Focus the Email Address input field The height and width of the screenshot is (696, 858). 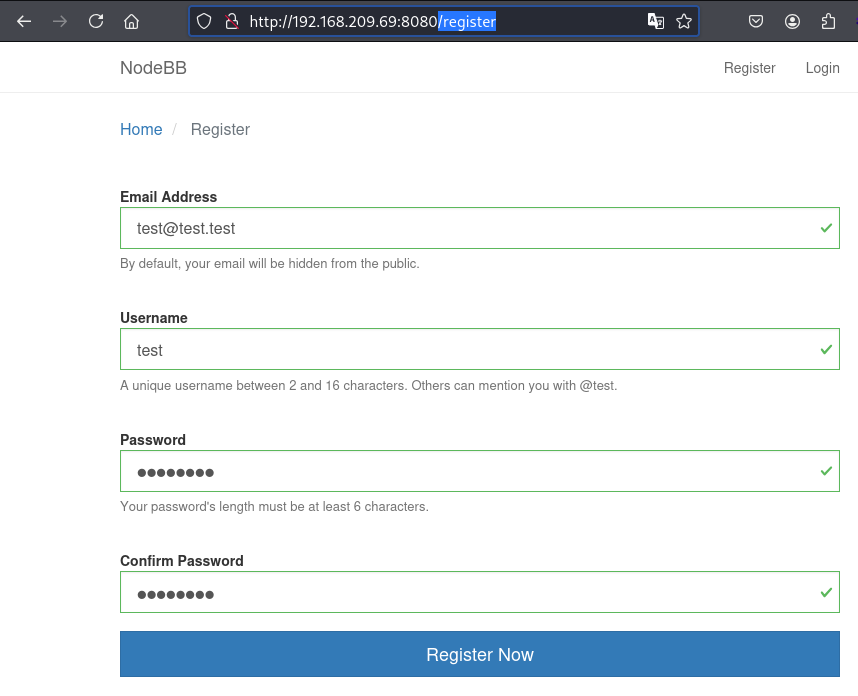coord(480,228)
